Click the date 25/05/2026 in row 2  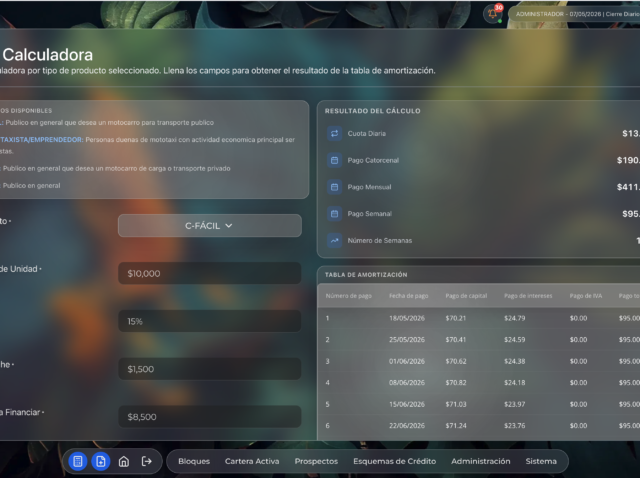pos(407,340)
